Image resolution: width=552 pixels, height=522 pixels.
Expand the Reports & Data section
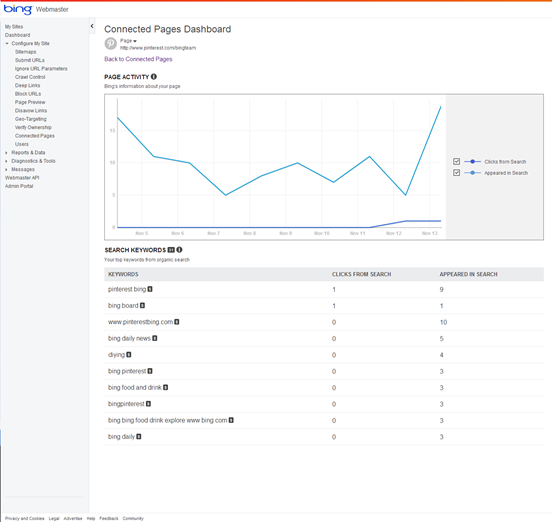tap(7, 152)
